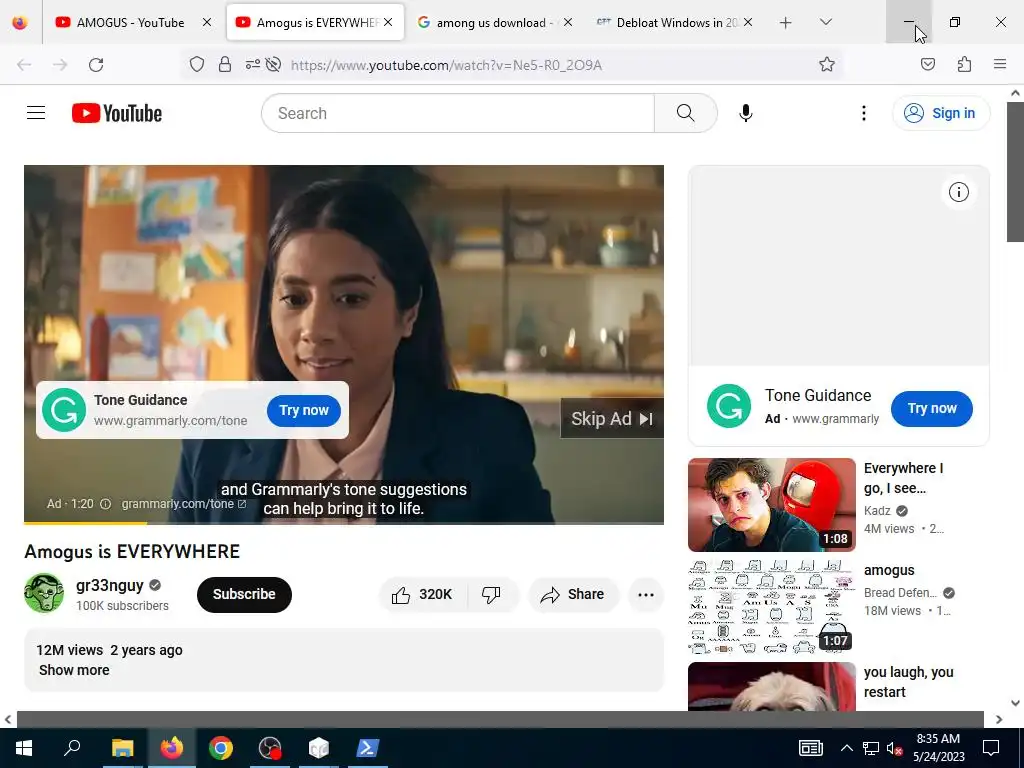Subscribe to gr33nguy
The image size is (1024, 768).
pos(244,594)
